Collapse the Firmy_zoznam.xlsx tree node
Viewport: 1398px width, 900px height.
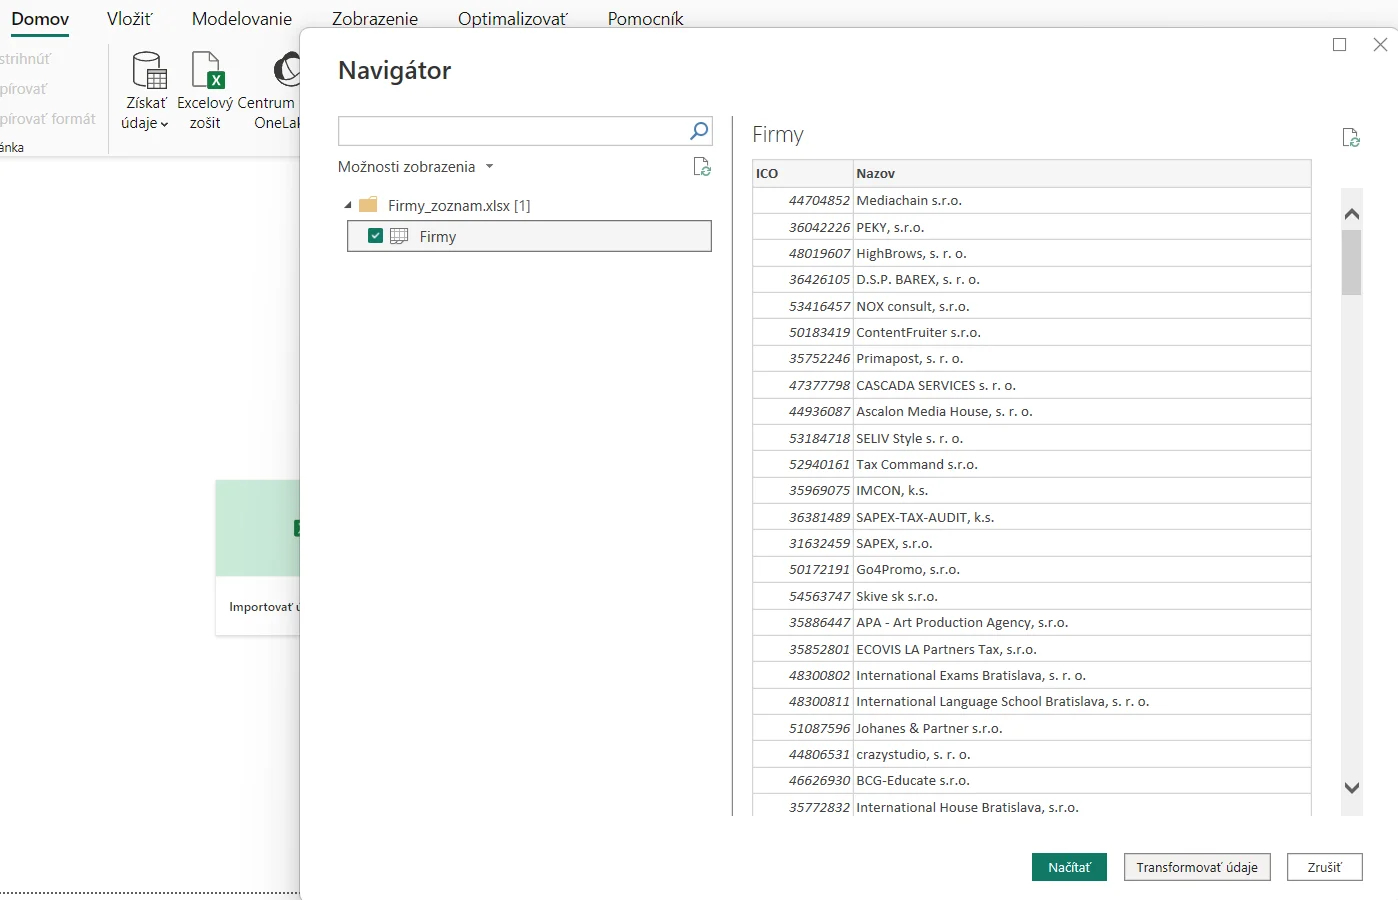[x=348, y=205]
